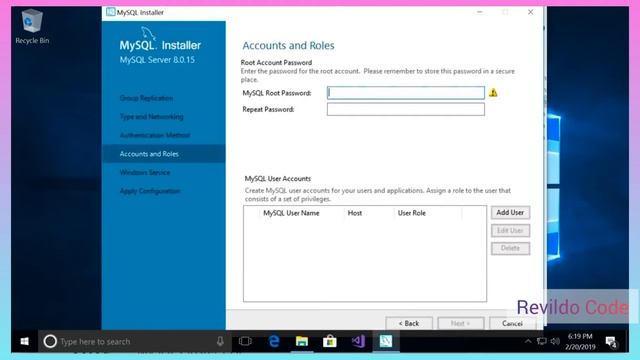The height and width of the screenshot is (360, 640).
Task: Click the MySQL Installer title bar icon
Action: pos(110,12)
